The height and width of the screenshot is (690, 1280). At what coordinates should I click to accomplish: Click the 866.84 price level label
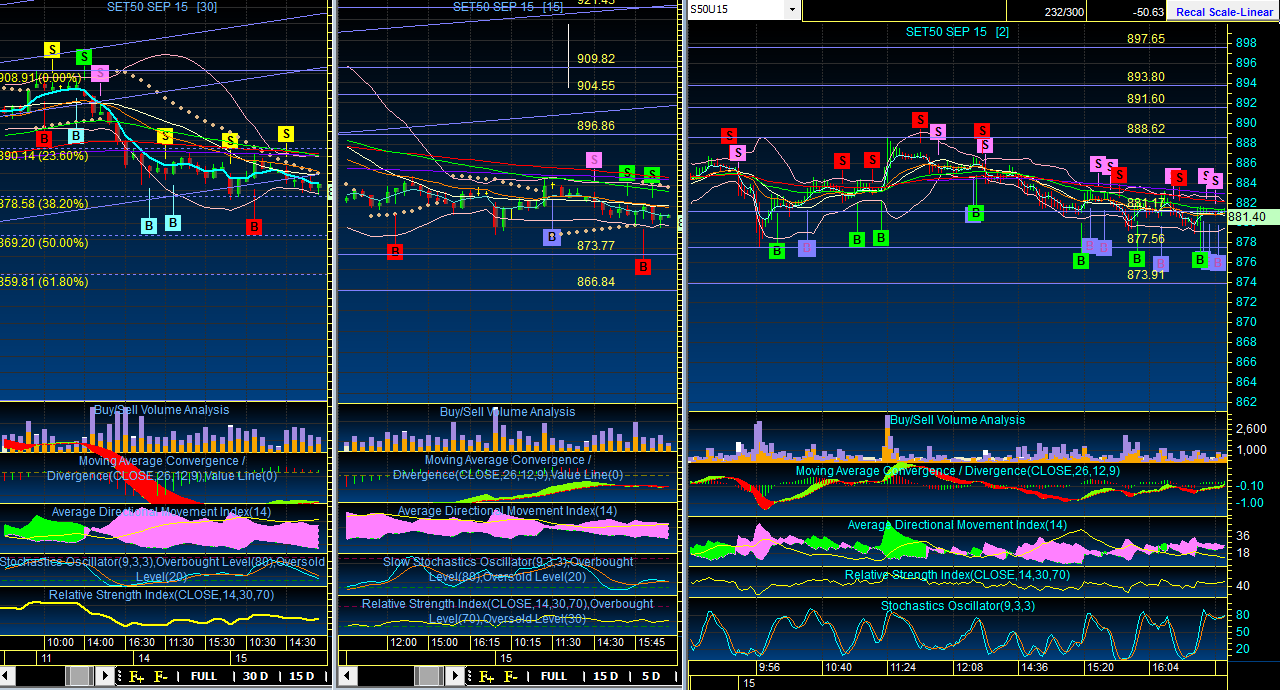tap(596, 282)
